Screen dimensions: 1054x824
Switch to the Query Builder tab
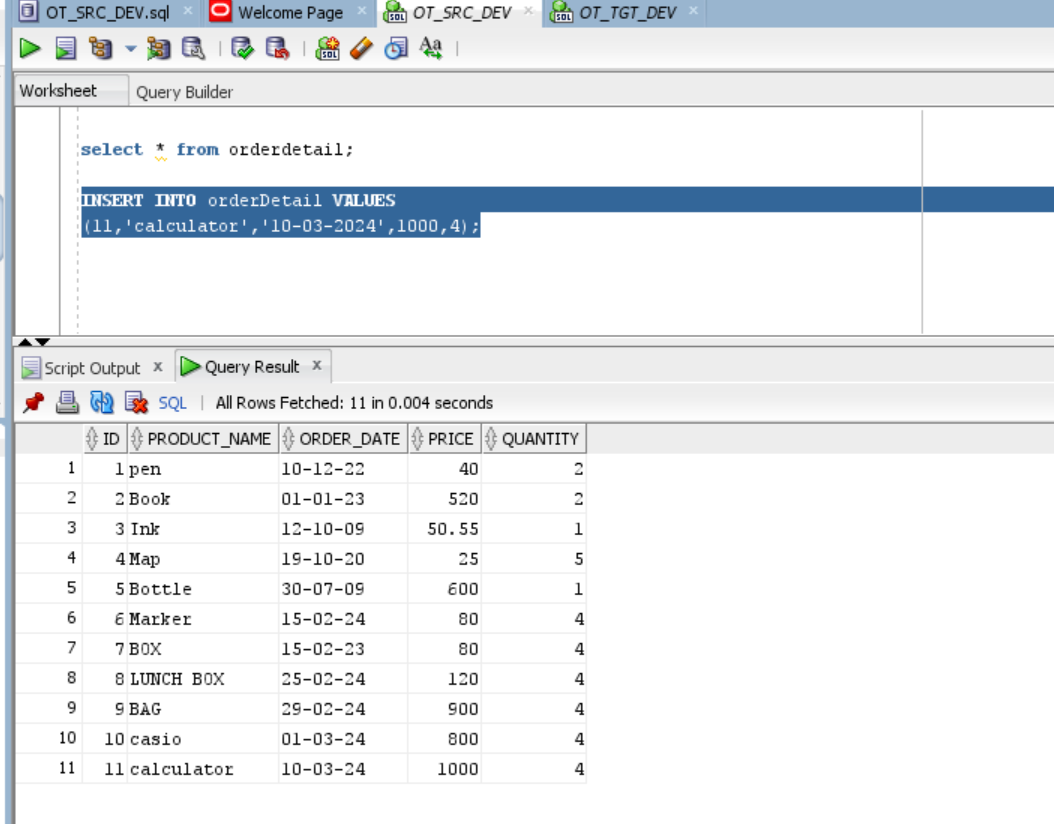pyautogui.click(x=184, y=92)
